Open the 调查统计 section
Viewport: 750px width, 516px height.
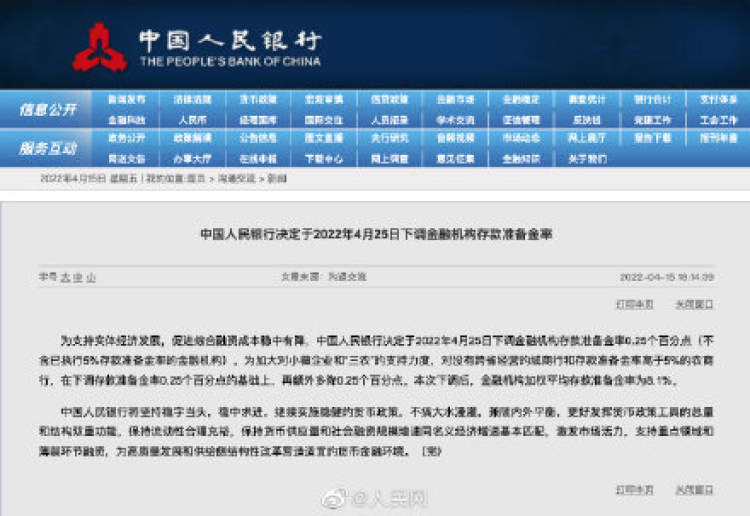click(587, 99)
